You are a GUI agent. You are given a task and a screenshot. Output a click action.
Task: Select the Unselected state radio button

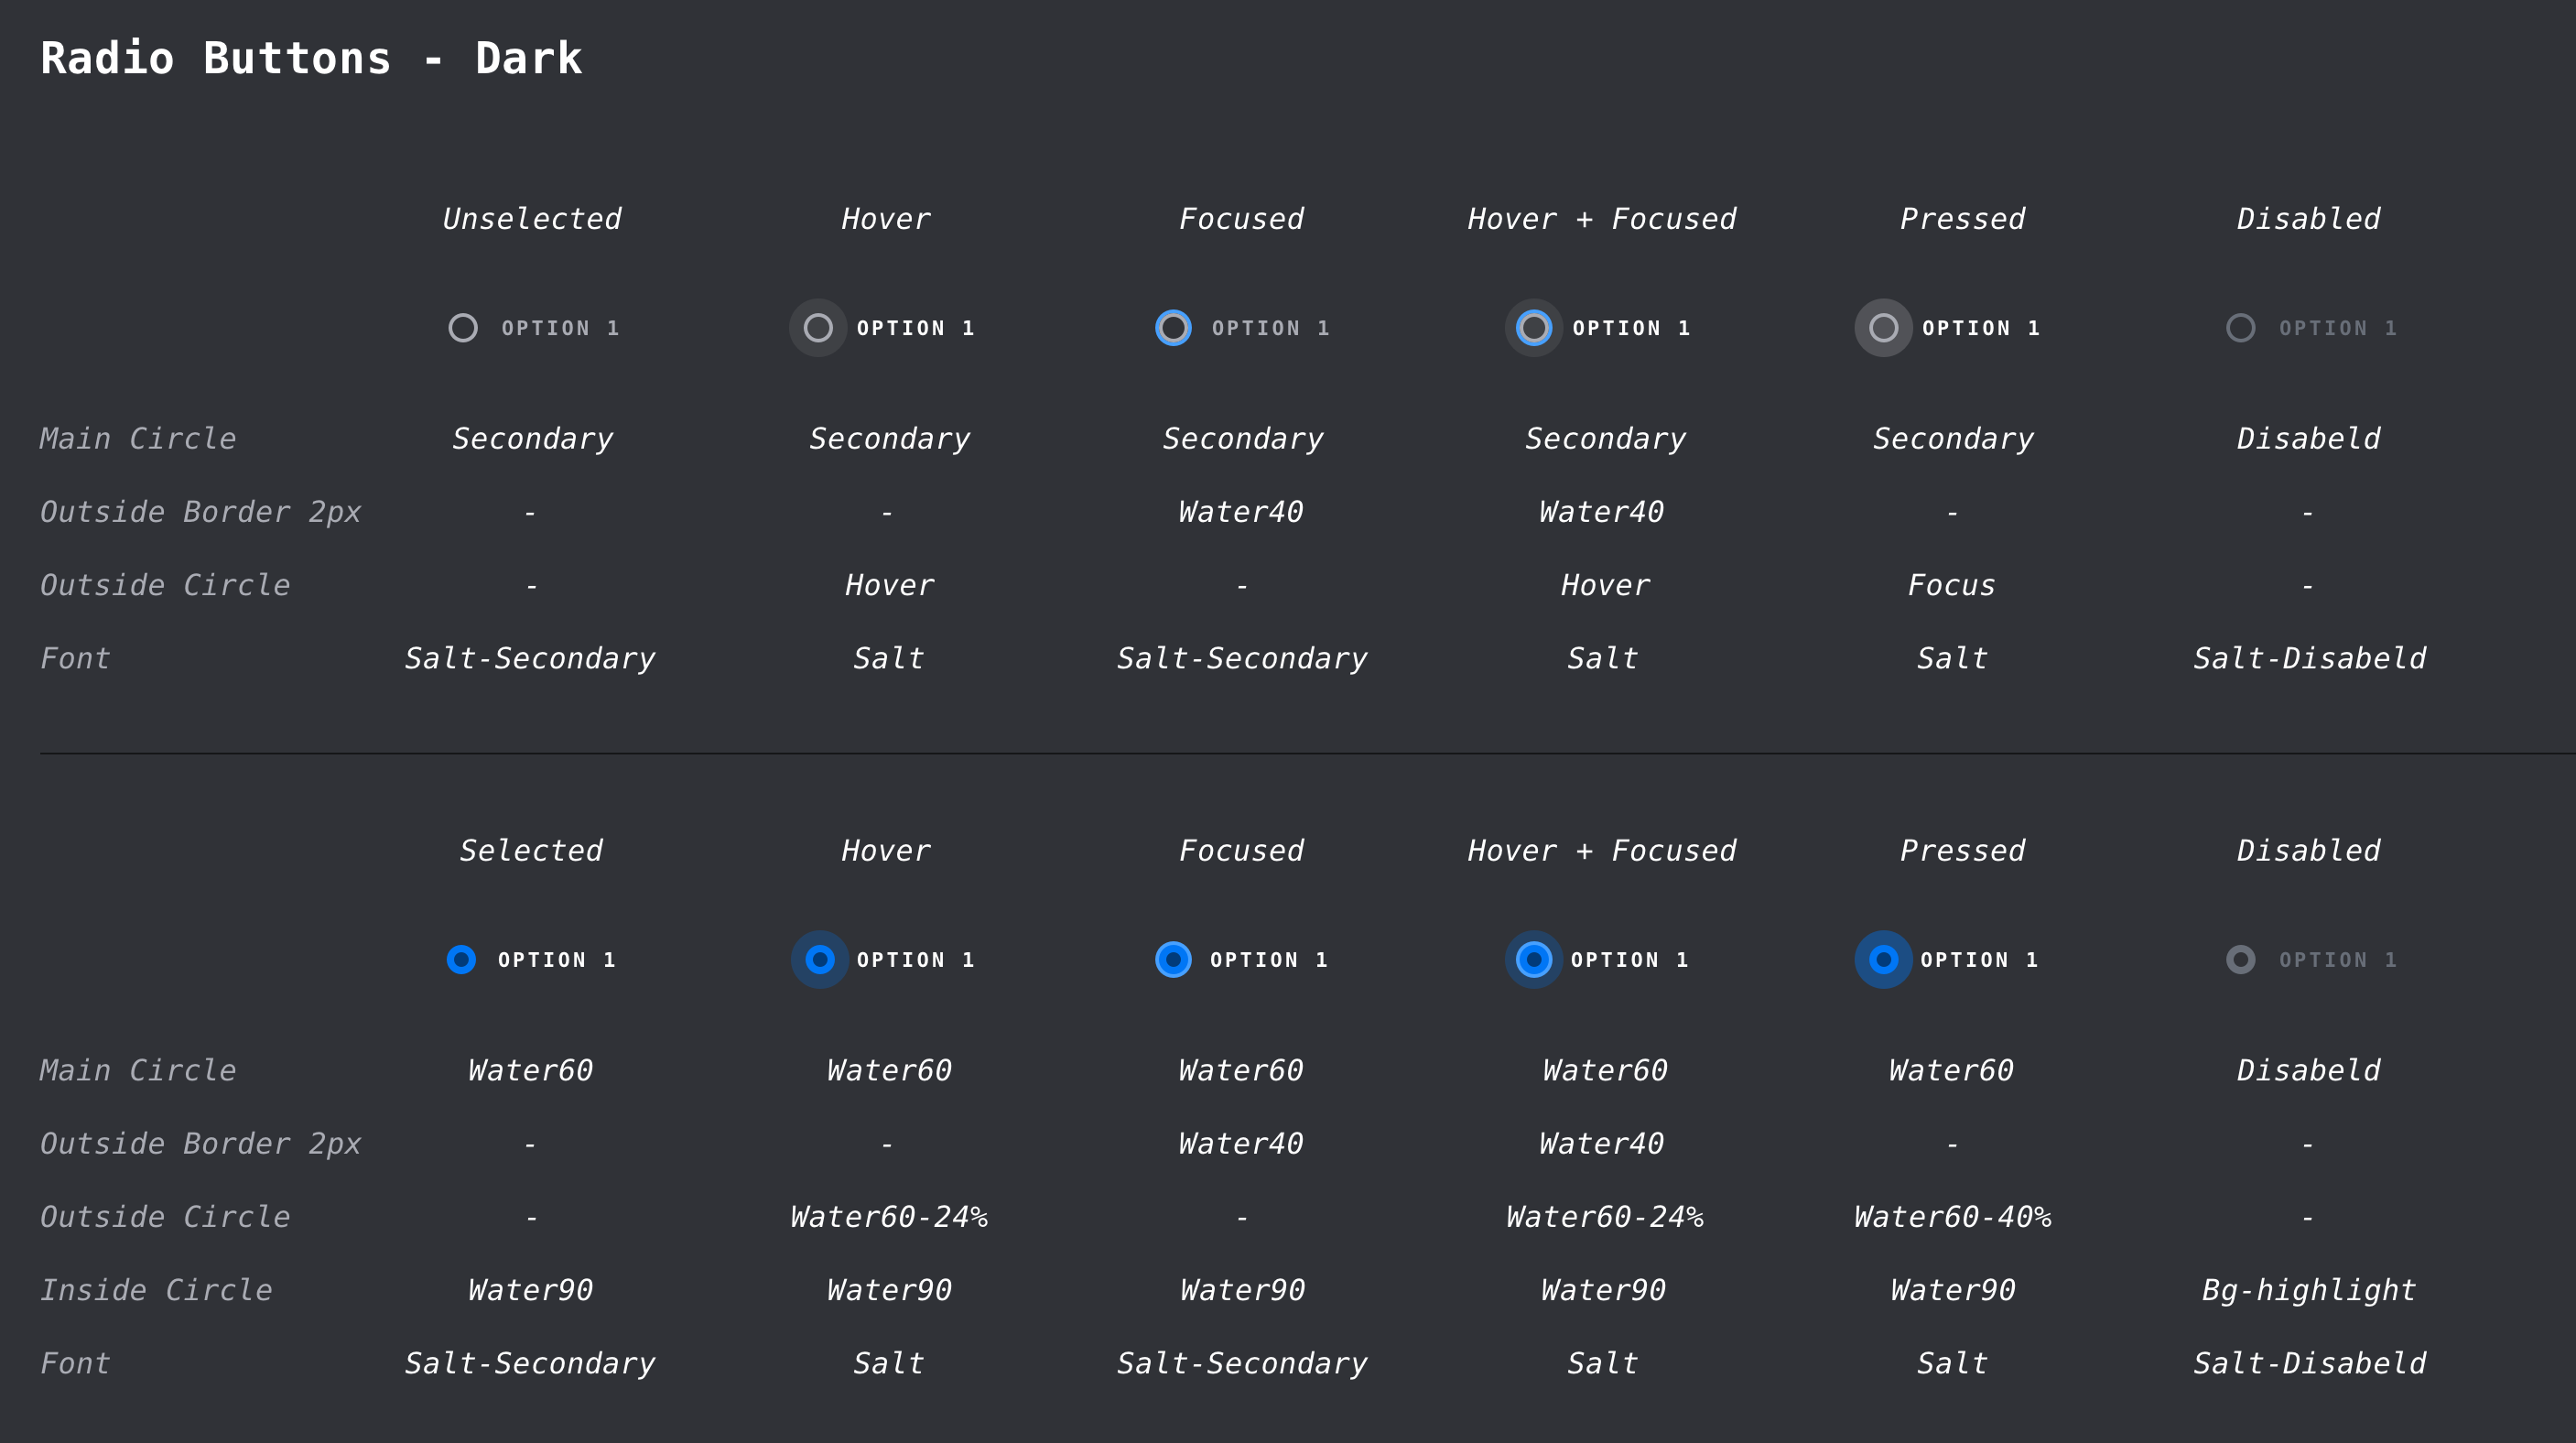click(x=463, y=328)
